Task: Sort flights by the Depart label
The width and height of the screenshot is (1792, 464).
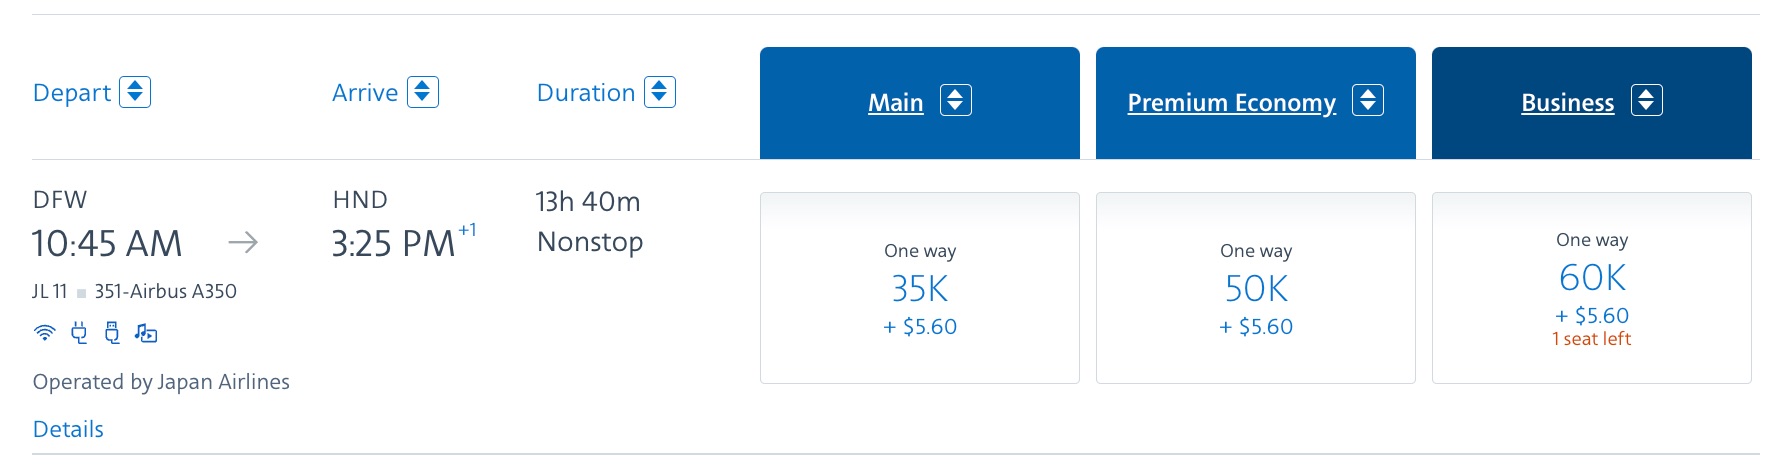Action: [72, 93]
